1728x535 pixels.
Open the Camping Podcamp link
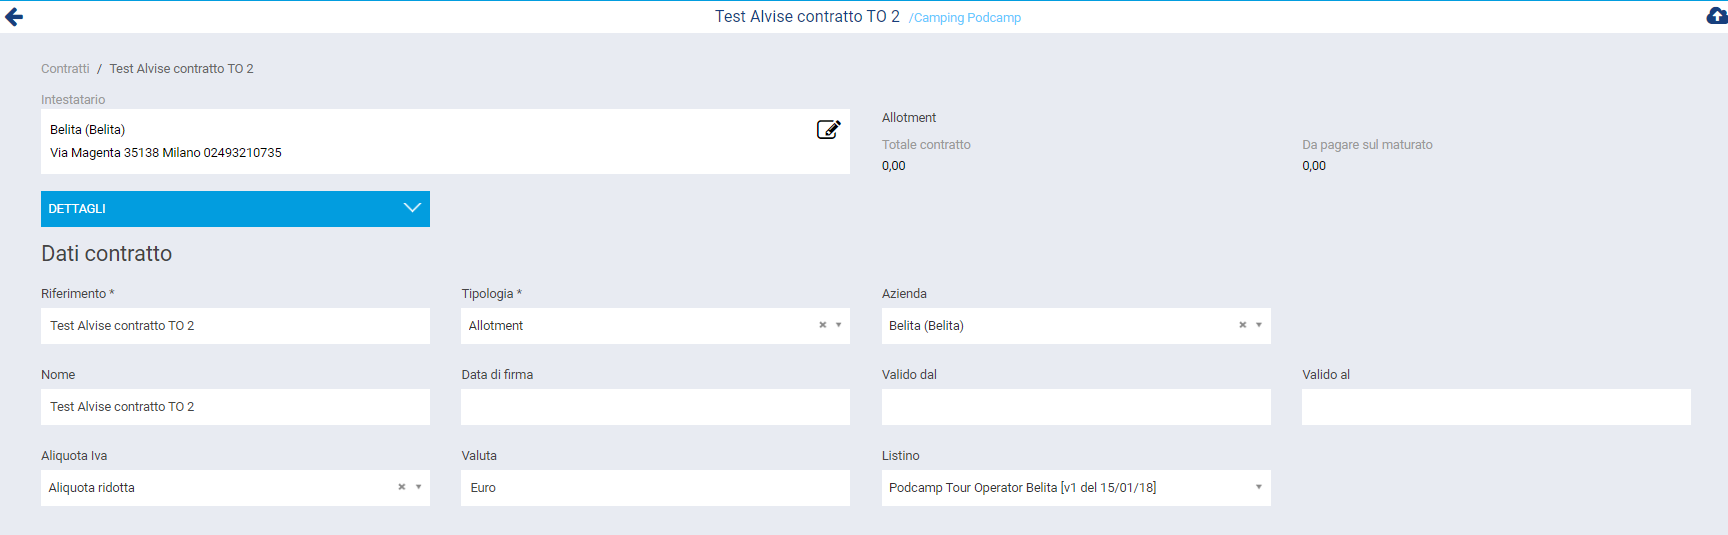[x=966, y=18]
